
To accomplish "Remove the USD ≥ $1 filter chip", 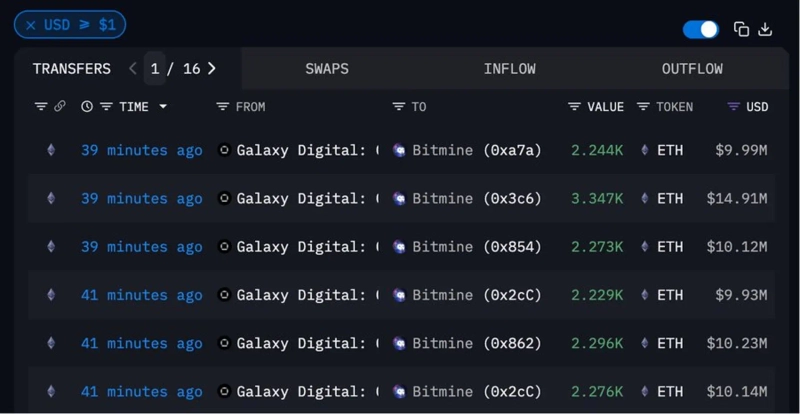I will [30, 25].
